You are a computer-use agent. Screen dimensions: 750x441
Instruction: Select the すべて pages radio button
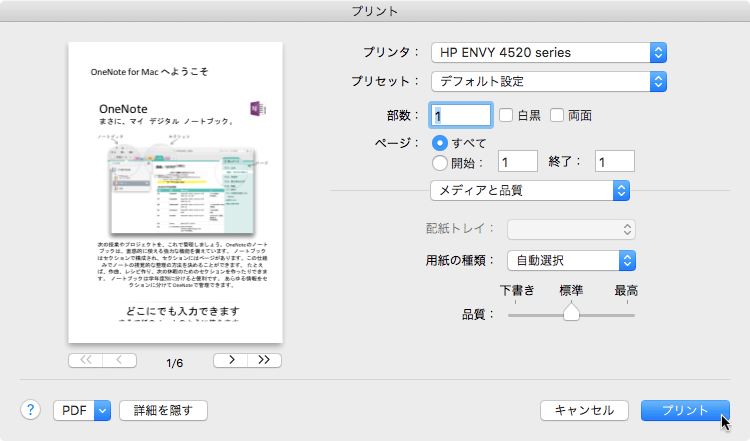(x=440, y=143)
